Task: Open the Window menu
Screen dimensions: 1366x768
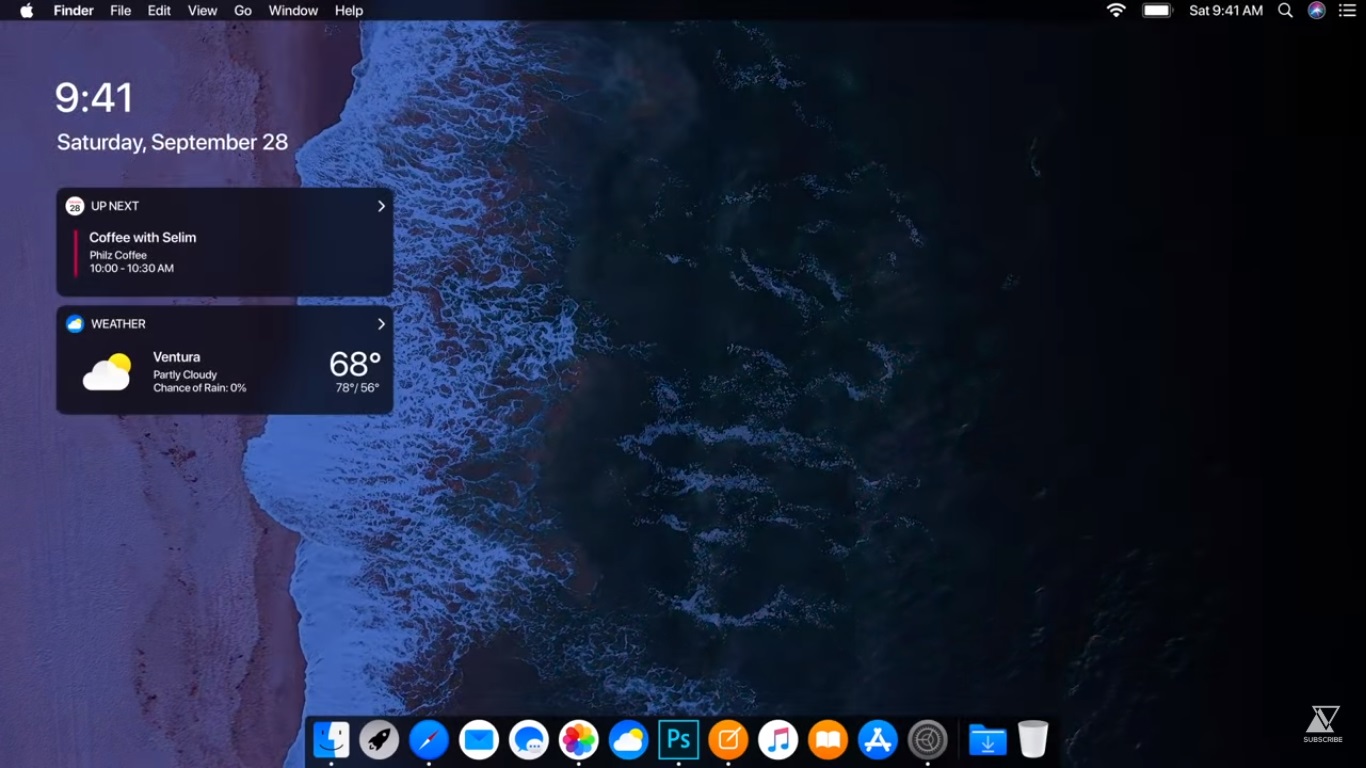Action: coord(293,10)
